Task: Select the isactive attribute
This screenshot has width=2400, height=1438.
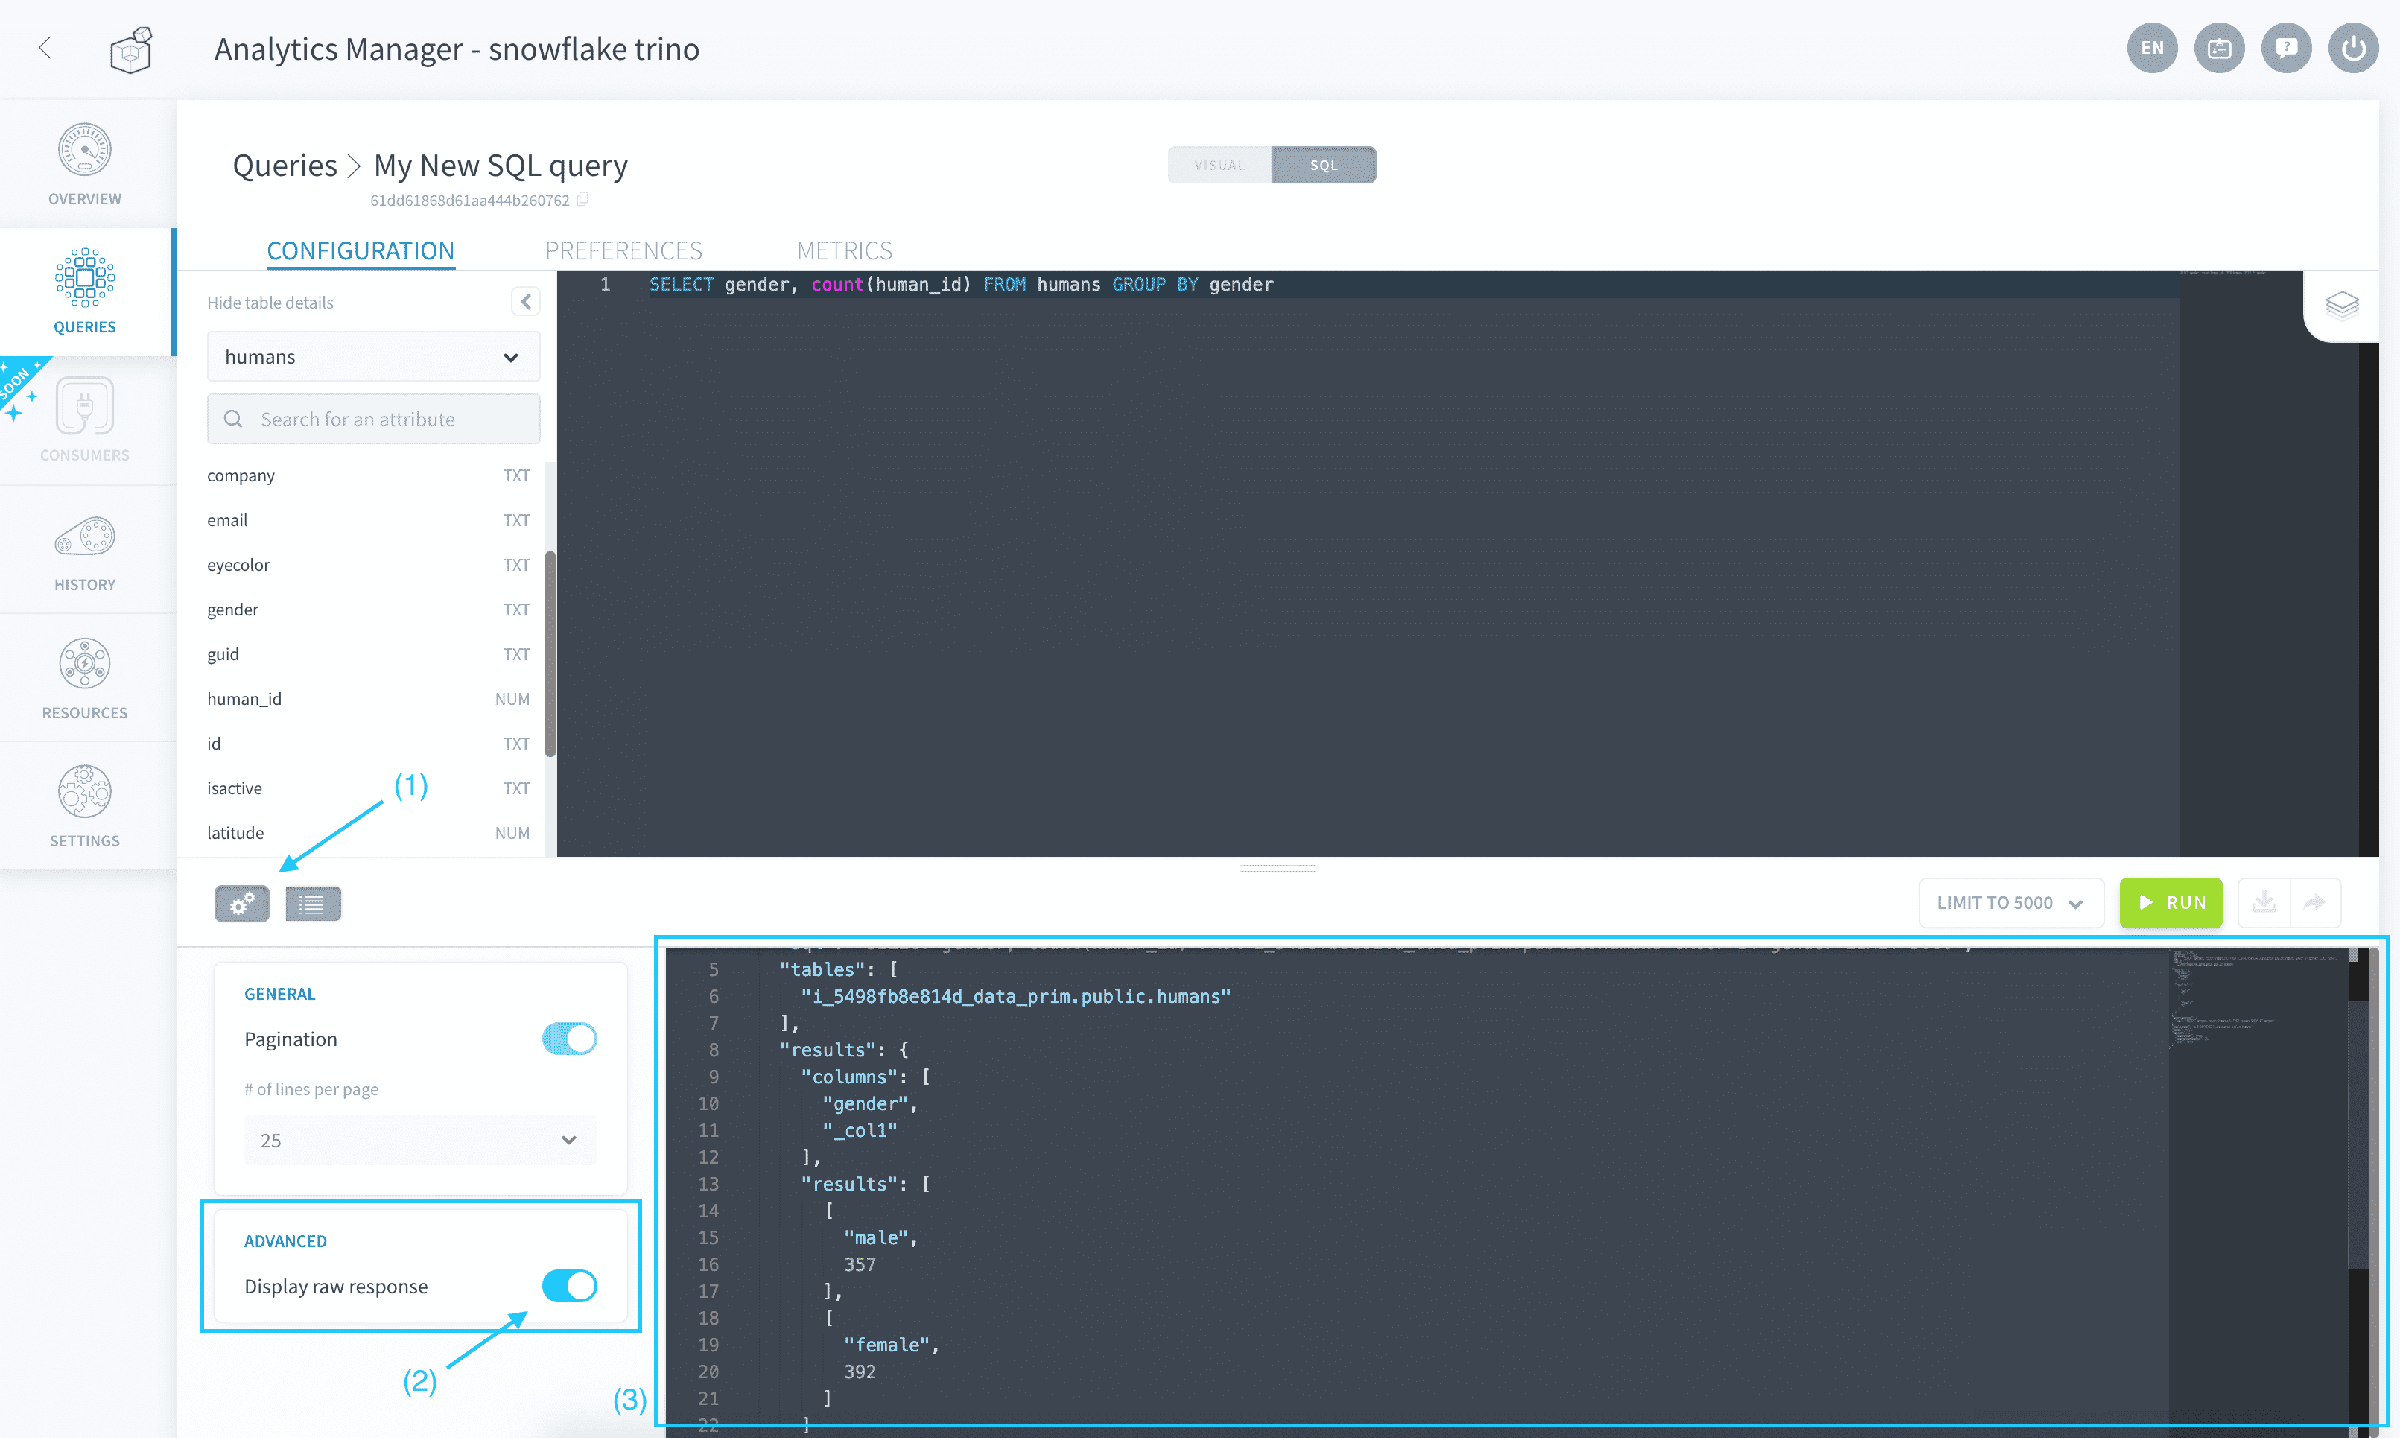Action: [369, 788]
